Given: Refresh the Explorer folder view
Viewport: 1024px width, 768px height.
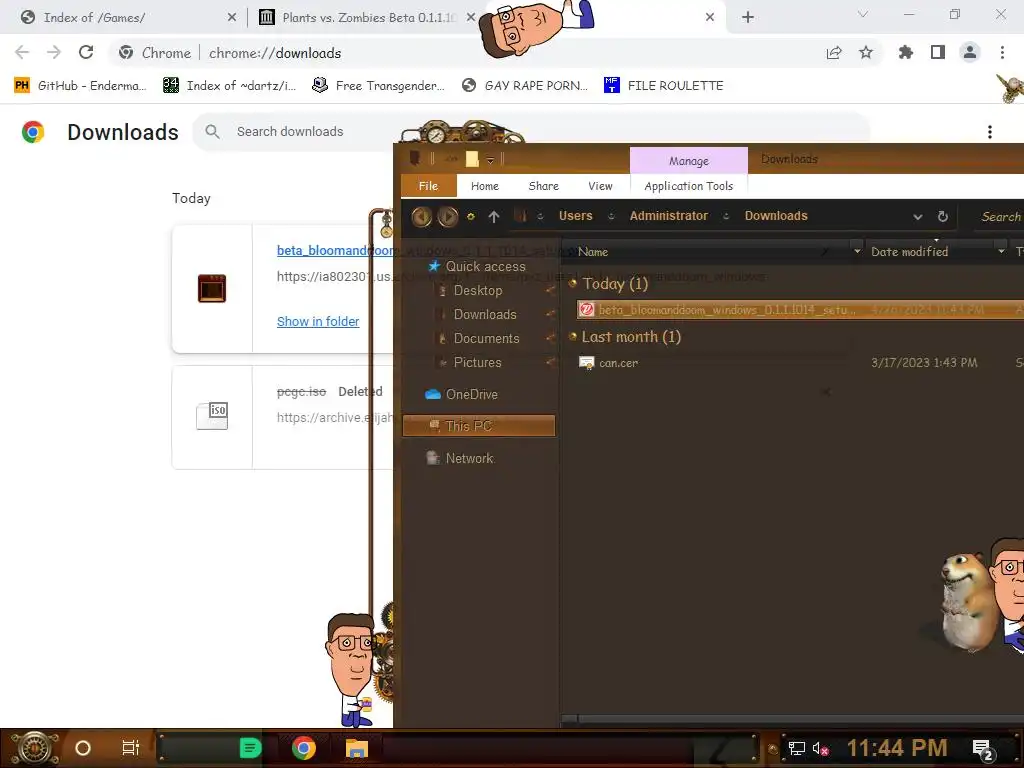Looking at the screenshot, I should click(942, 216).
